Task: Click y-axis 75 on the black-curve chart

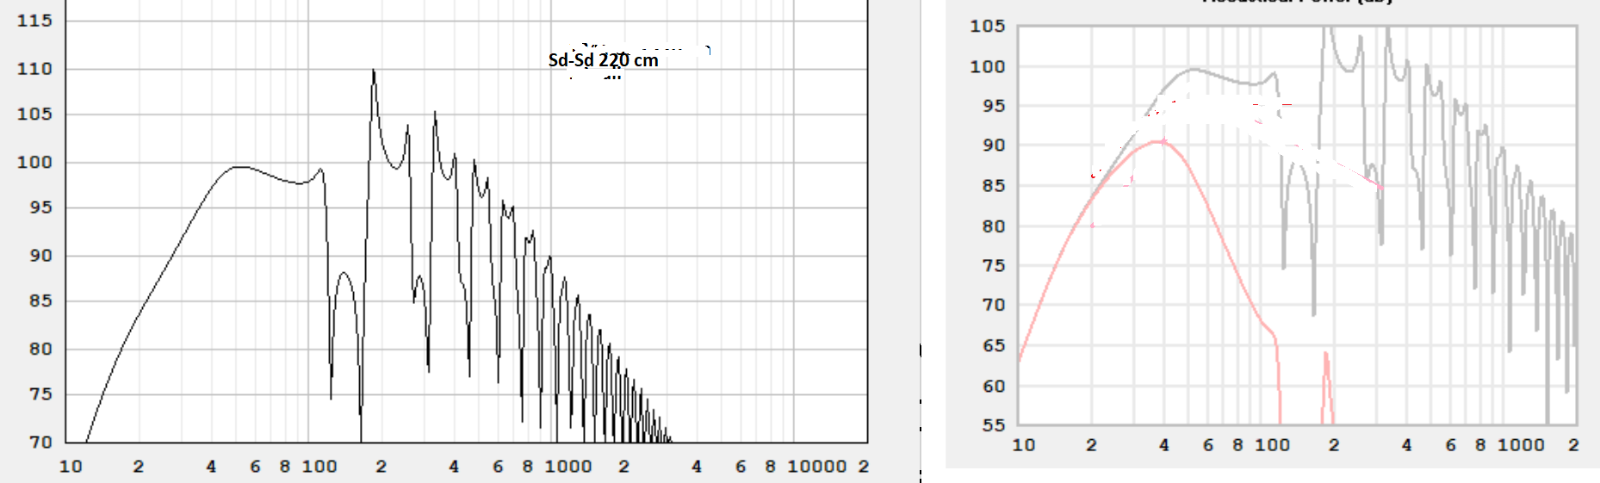Action: pyautogui.click(x=40, y=394)
